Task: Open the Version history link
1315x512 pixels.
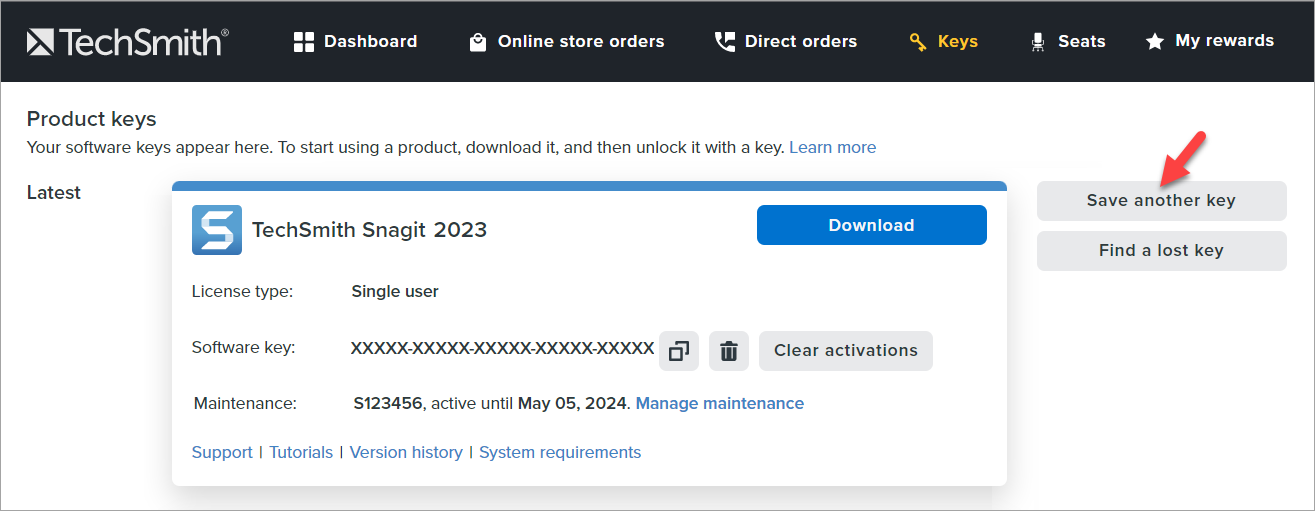Action: click(x=406, y=452)
